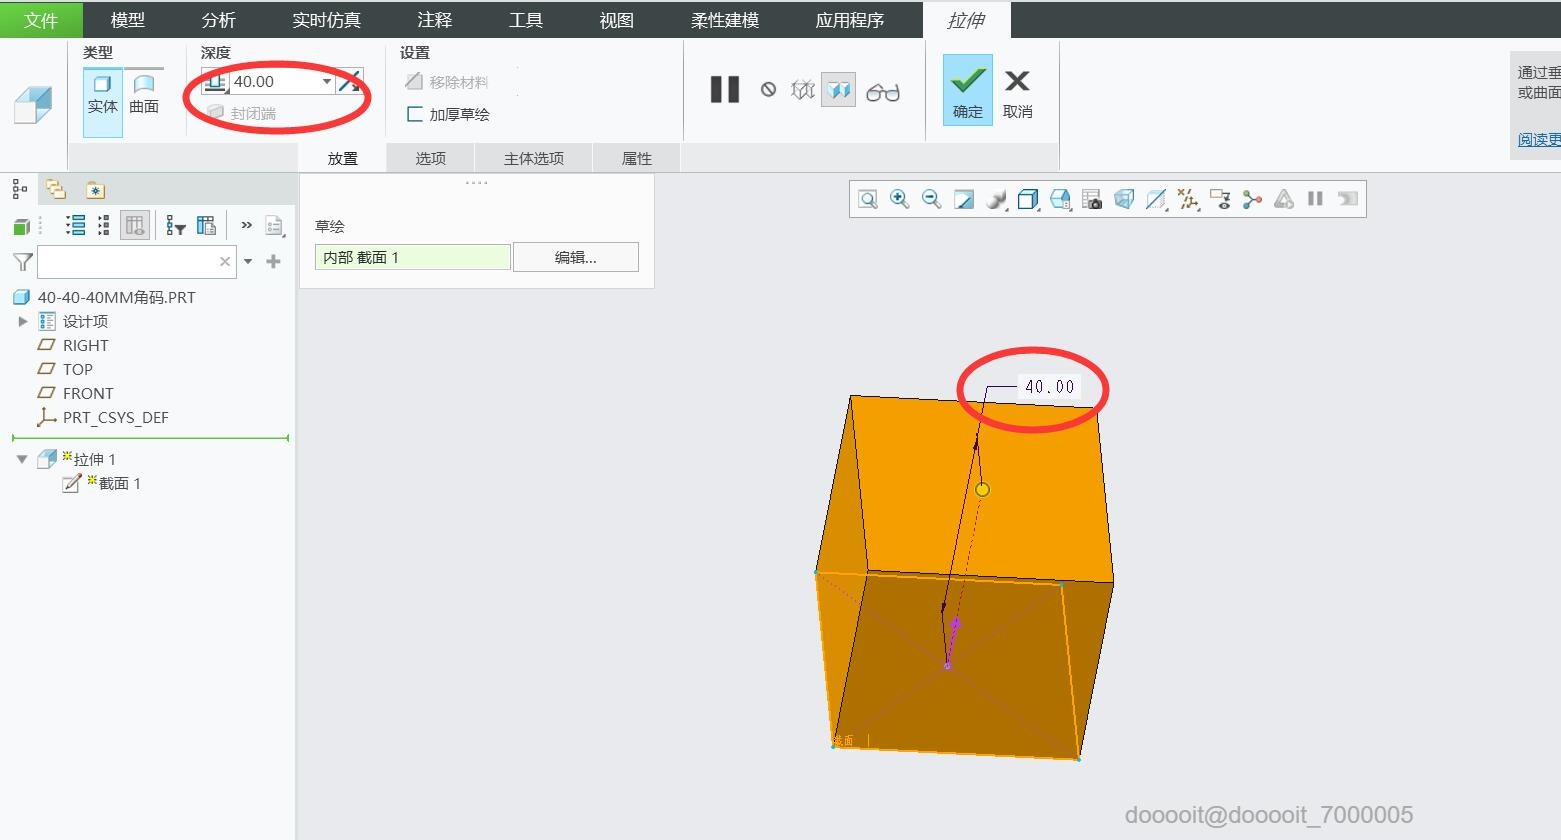1561x840 pixels.
Task: Click the 编辑... sketch button
Action: coord(576,257)
